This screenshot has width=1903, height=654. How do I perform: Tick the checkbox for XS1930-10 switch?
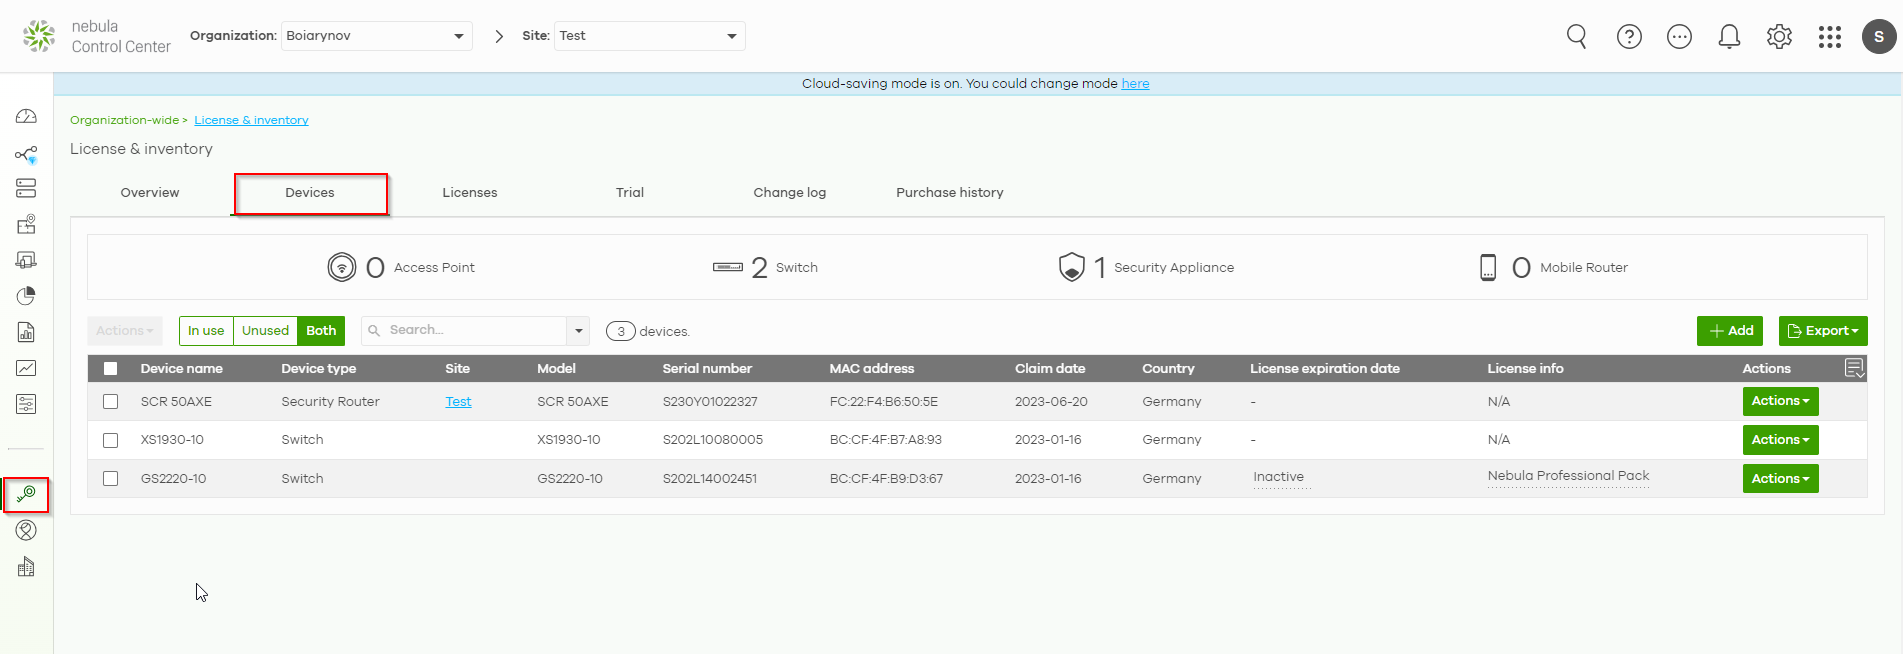coord(111,440)
